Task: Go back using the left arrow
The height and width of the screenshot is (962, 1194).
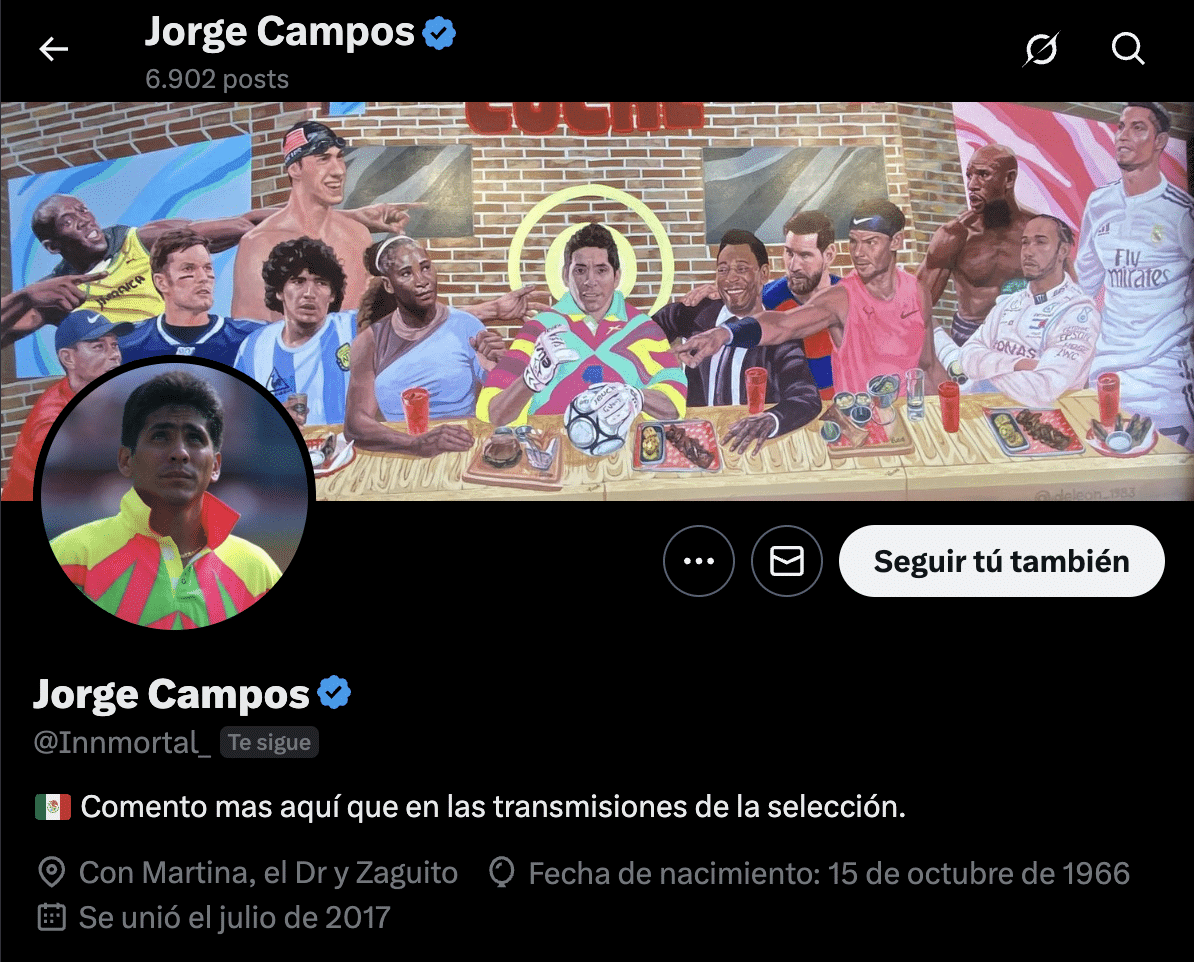Action: tap(53, 50)
